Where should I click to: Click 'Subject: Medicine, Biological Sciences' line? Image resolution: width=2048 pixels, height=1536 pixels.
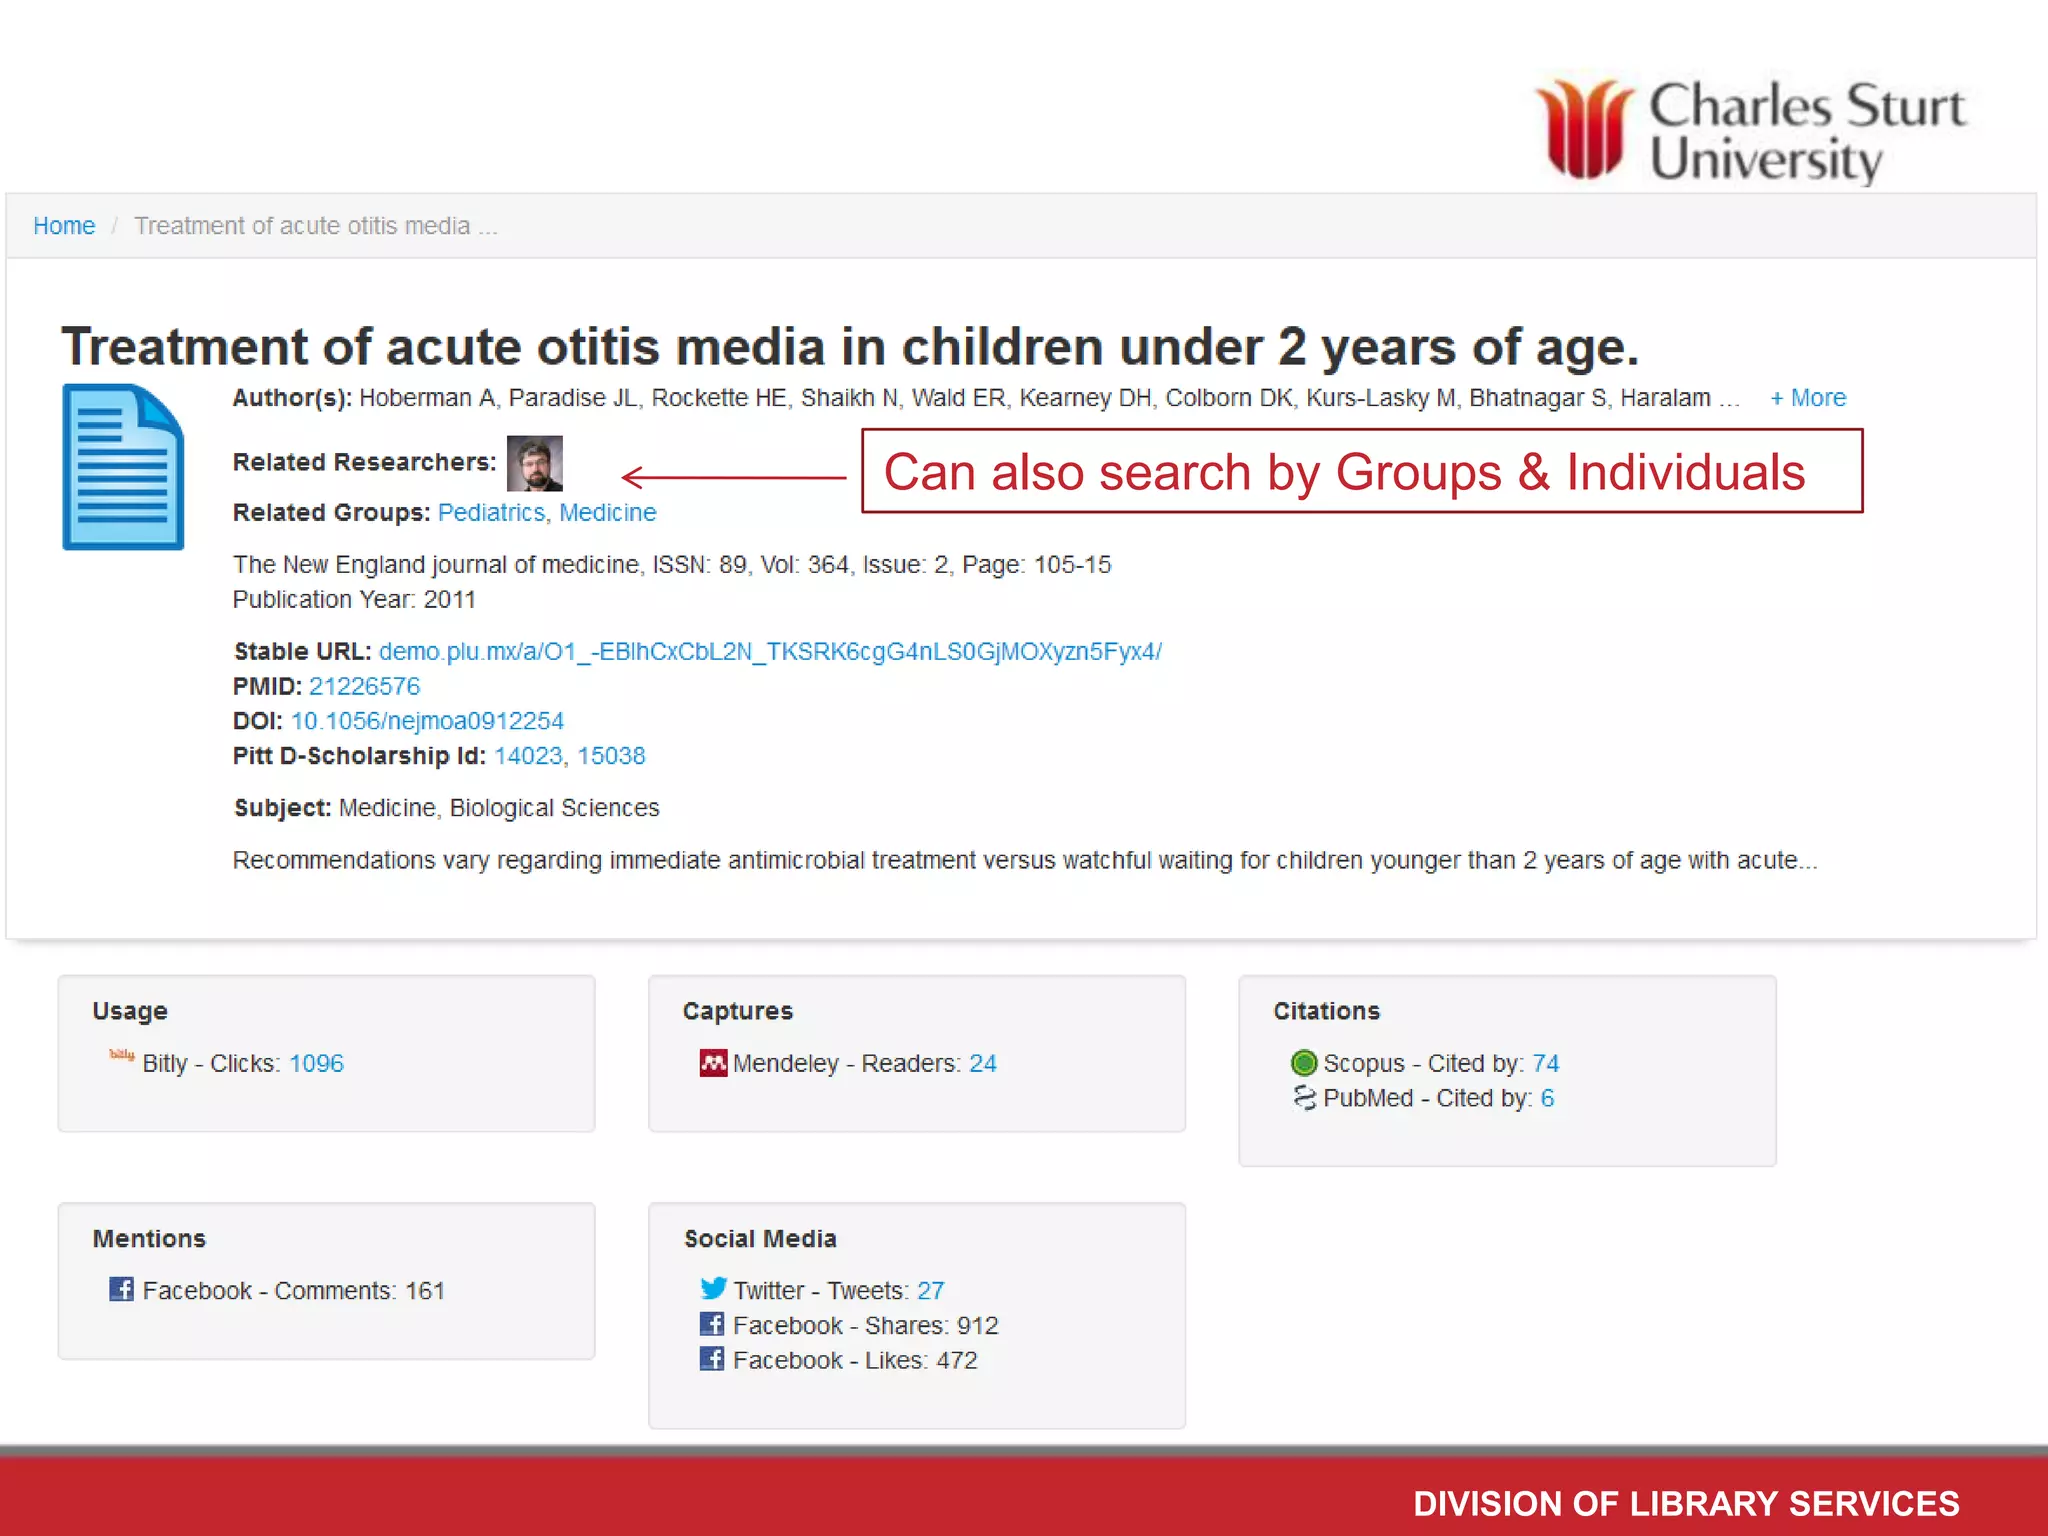[x=446, y=808]
